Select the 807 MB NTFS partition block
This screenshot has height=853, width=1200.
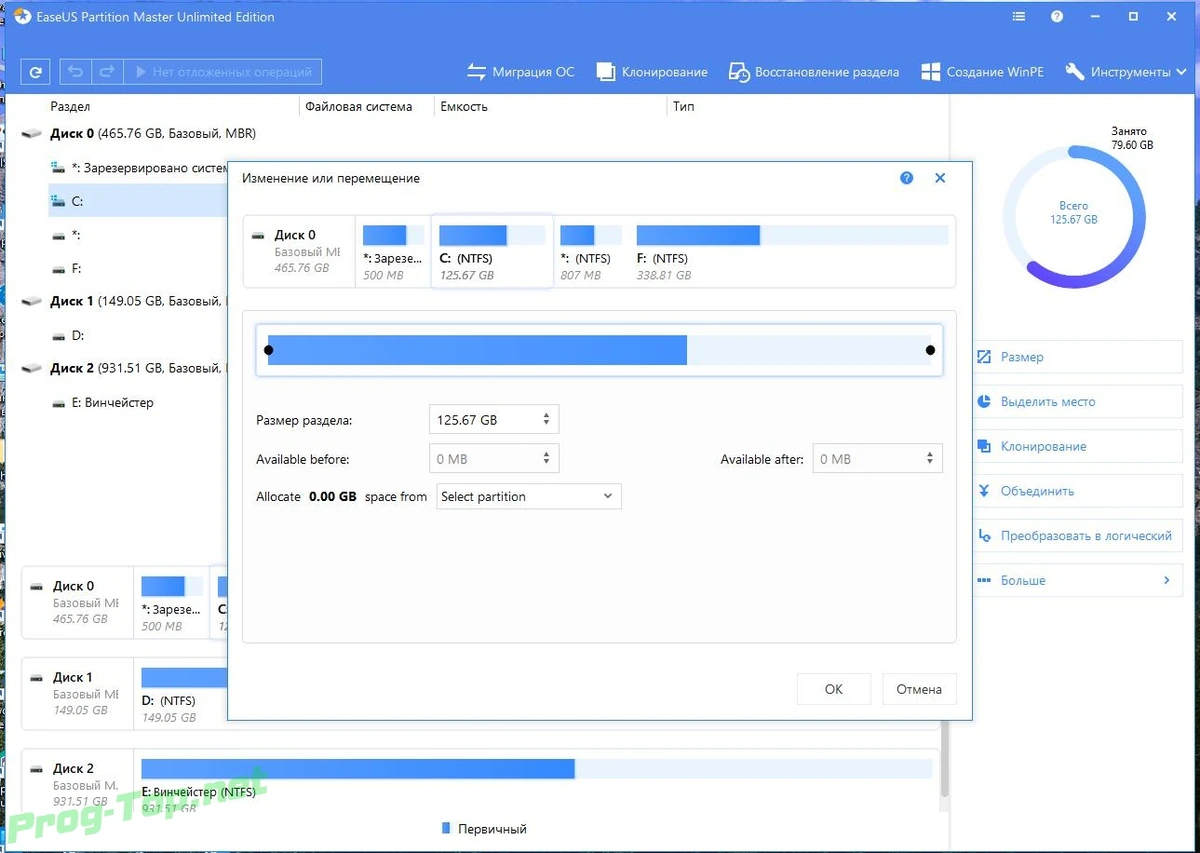pos(591,252)
